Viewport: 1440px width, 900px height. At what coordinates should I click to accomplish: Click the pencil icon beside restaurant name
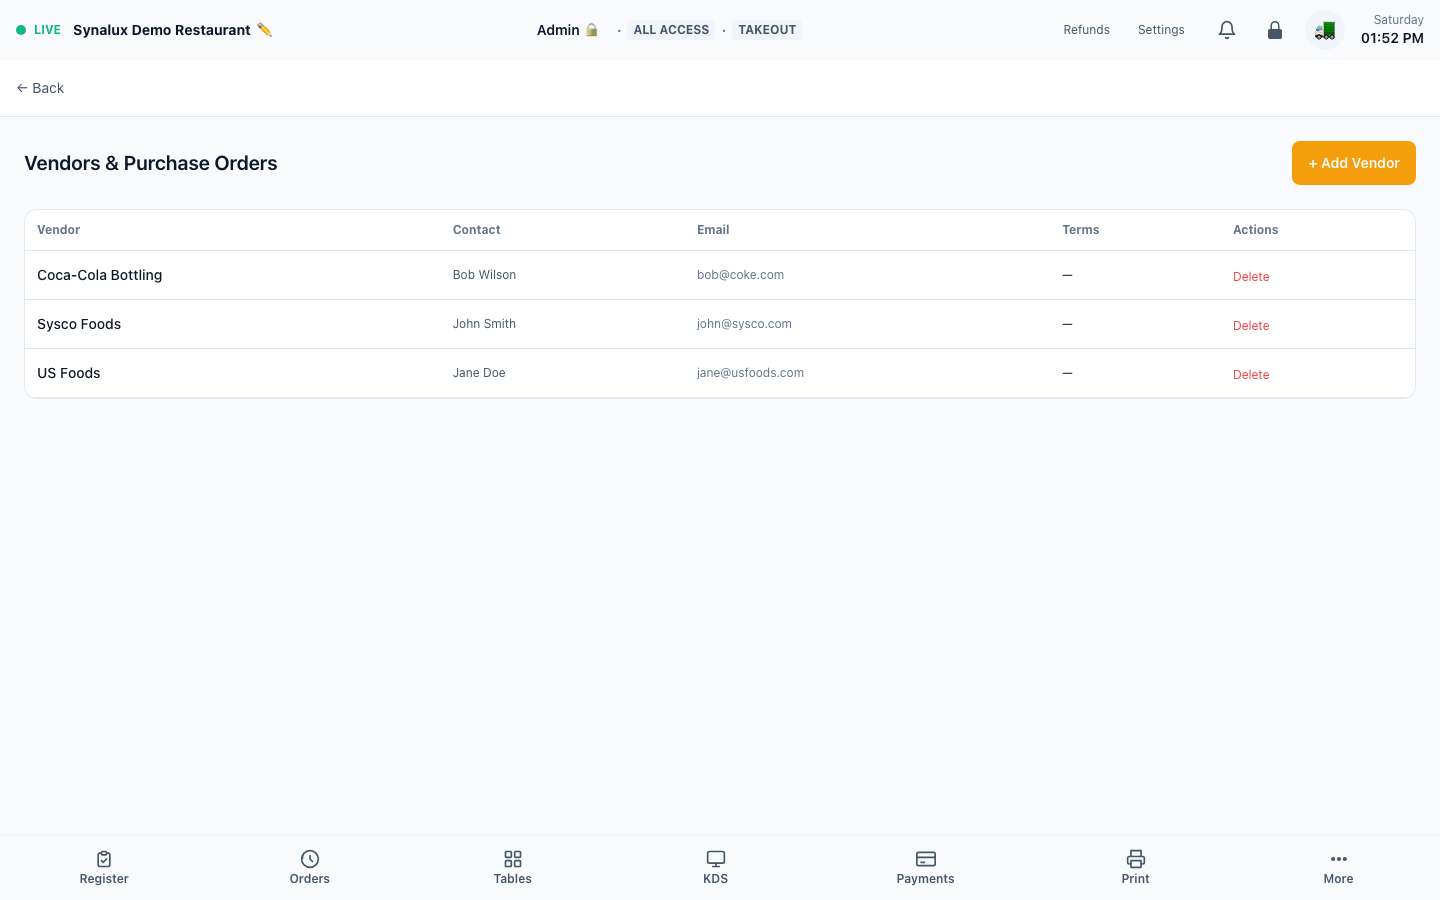coord(264,30)
